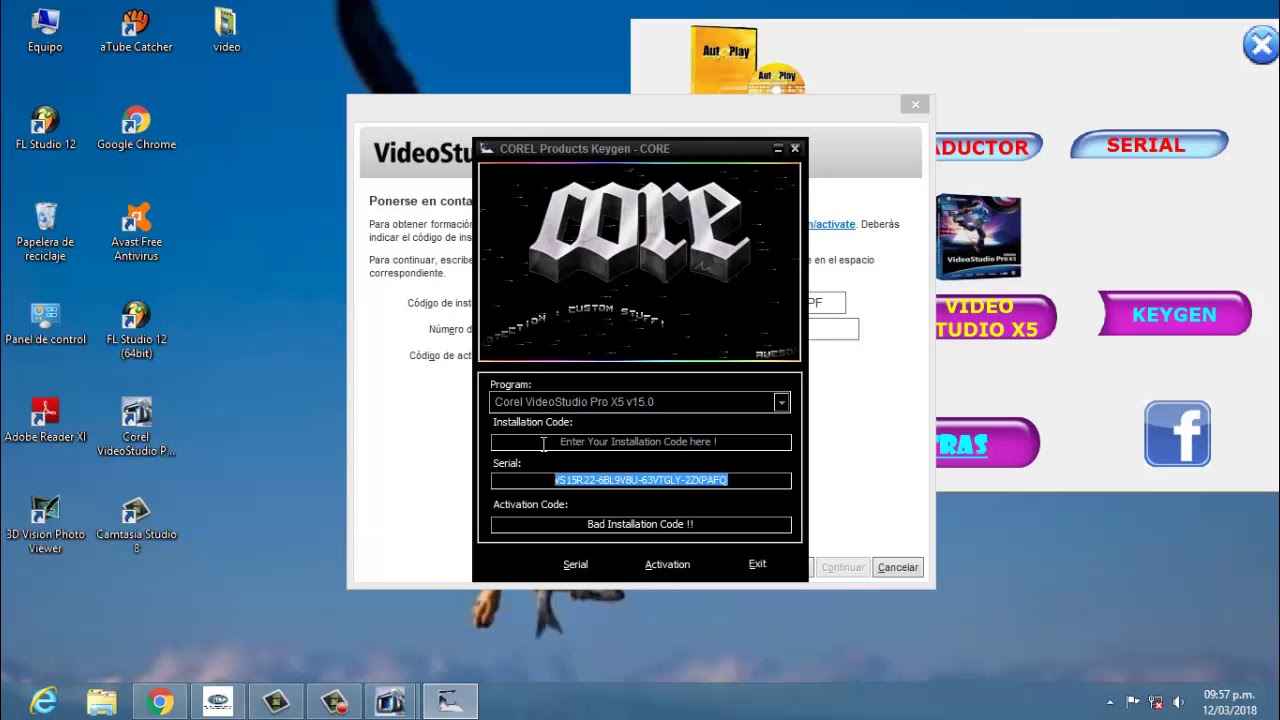Screen dimensions: 1280x720
Task: Open Program dropdown in keygen
Action: pos(781,402)
